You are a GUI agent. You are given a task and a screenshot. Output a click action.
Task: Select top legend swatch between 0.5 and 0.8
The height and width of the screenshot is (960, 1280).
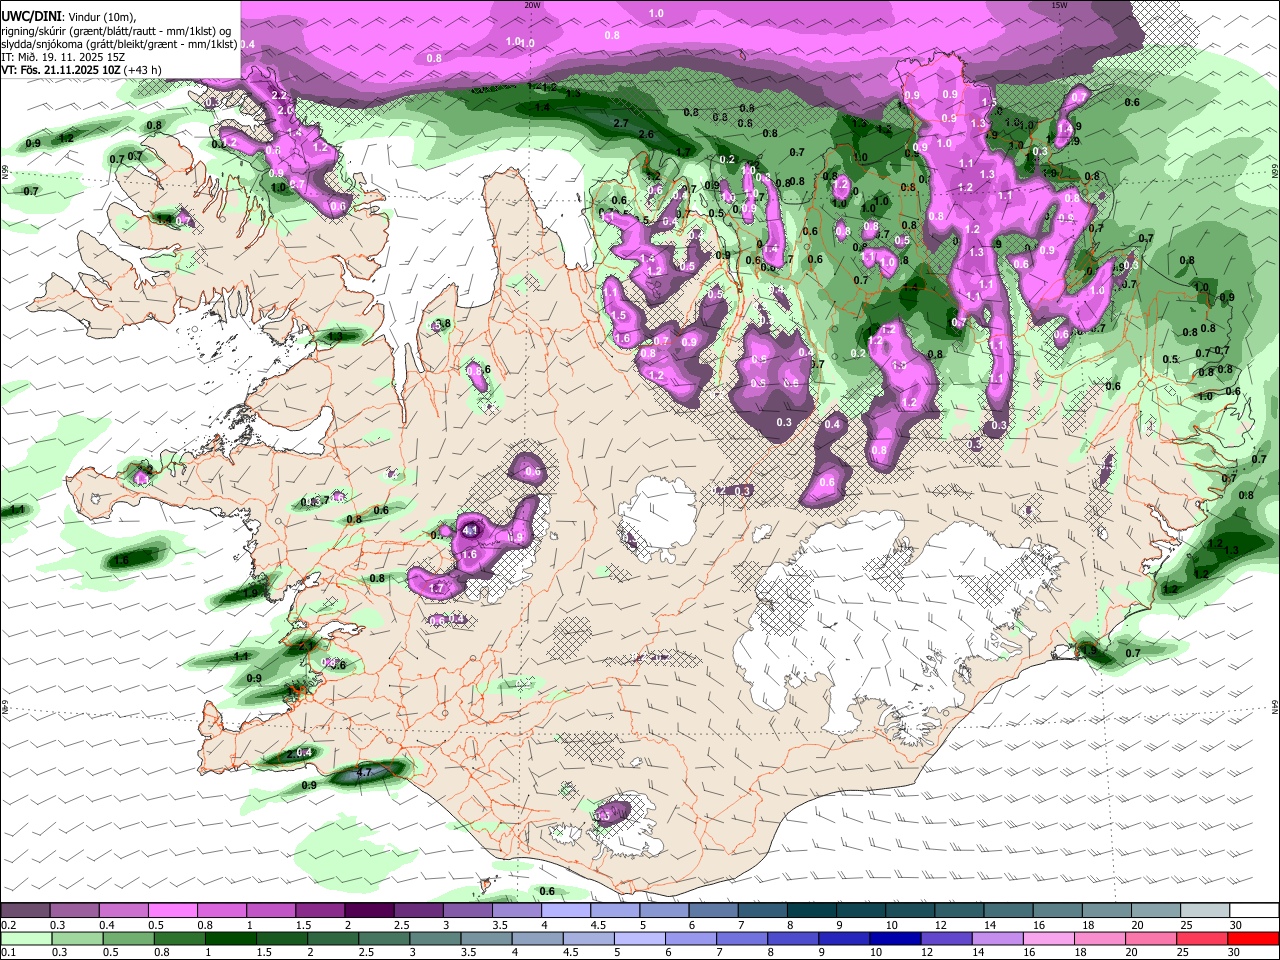click(x=172, y=911)
